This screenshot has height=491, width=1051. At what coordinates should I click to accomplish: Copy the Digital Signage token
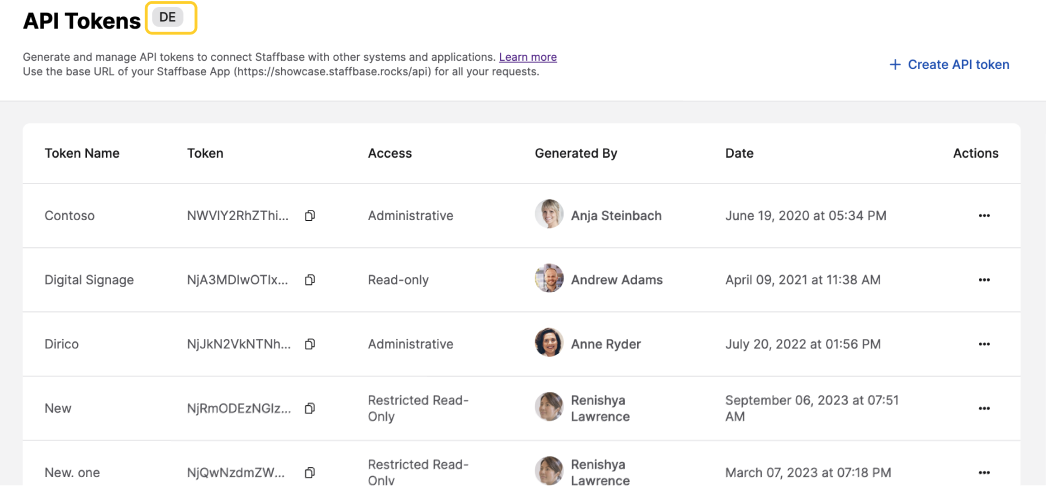tap(310, 280)
